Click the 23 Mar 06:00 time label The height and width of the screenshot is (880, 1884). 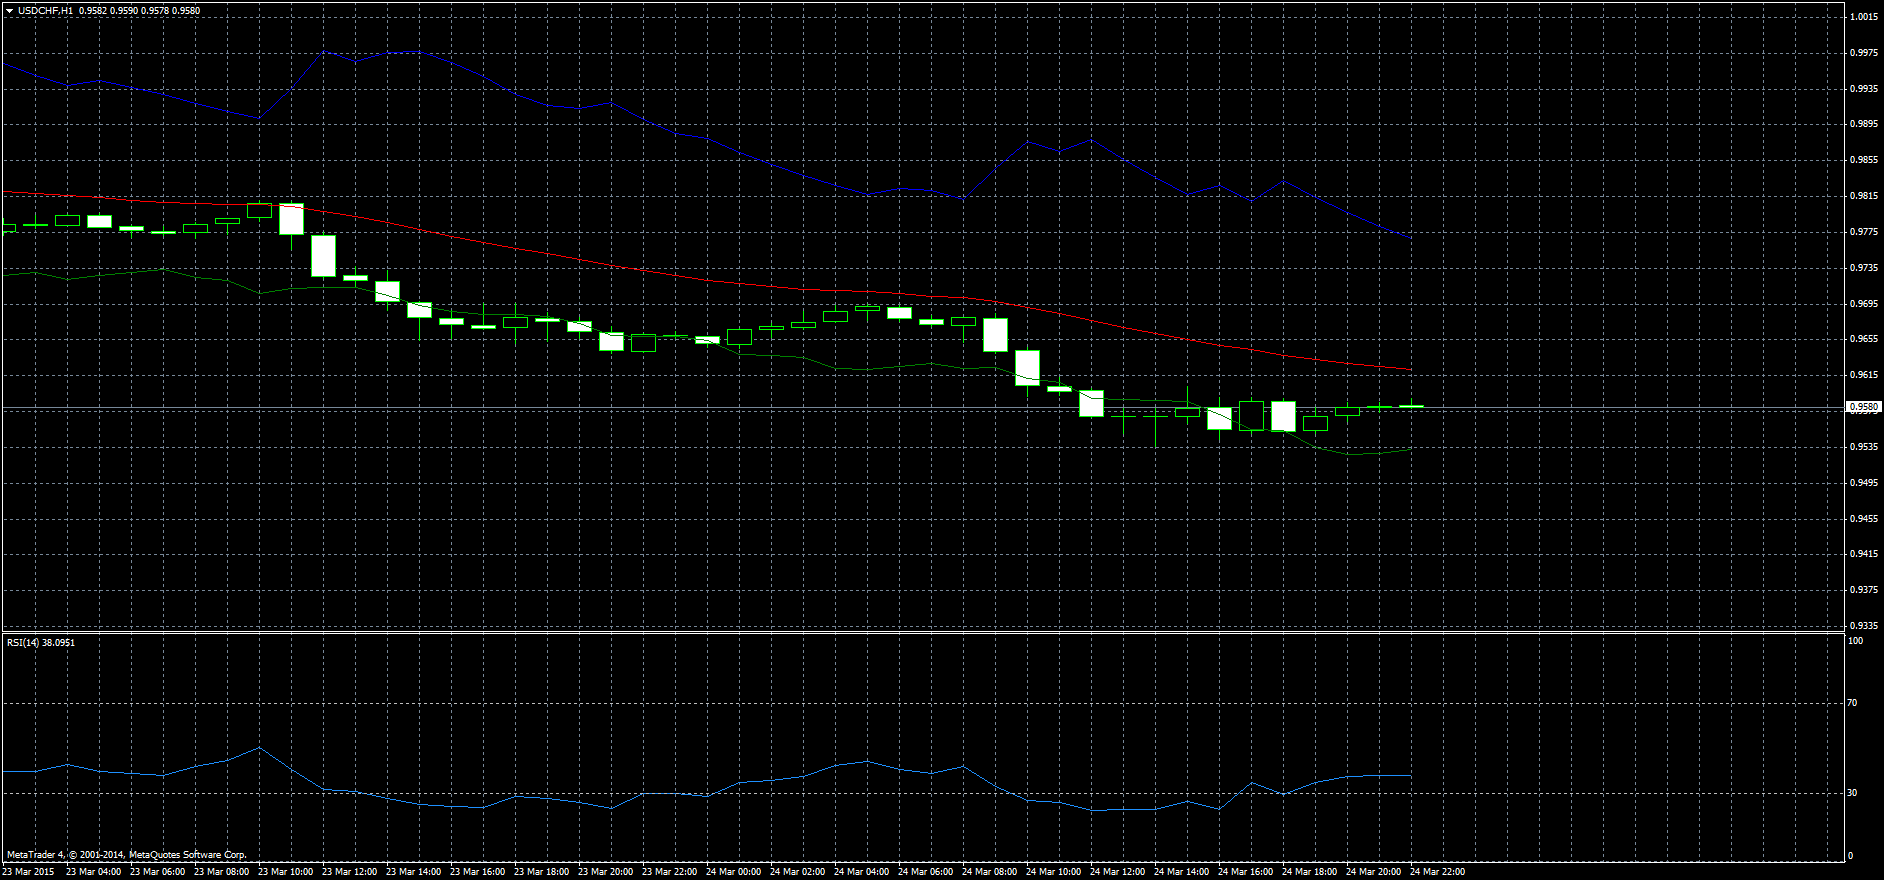(157, 872)
